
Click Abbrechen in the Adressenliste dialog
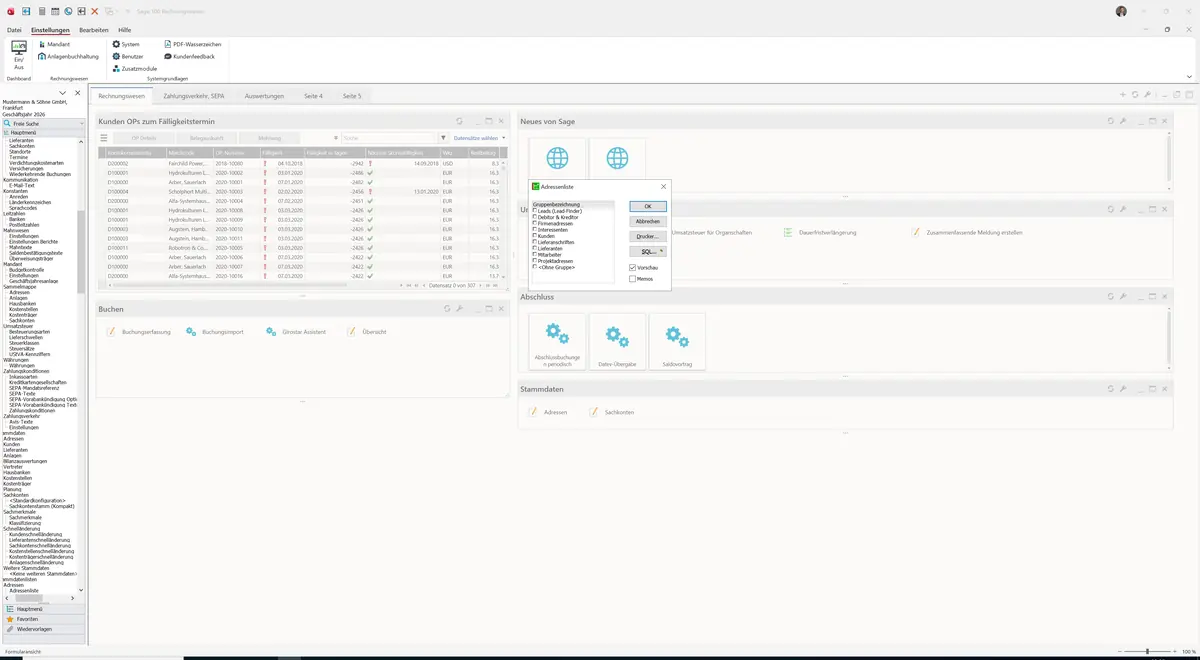(648, 221)
